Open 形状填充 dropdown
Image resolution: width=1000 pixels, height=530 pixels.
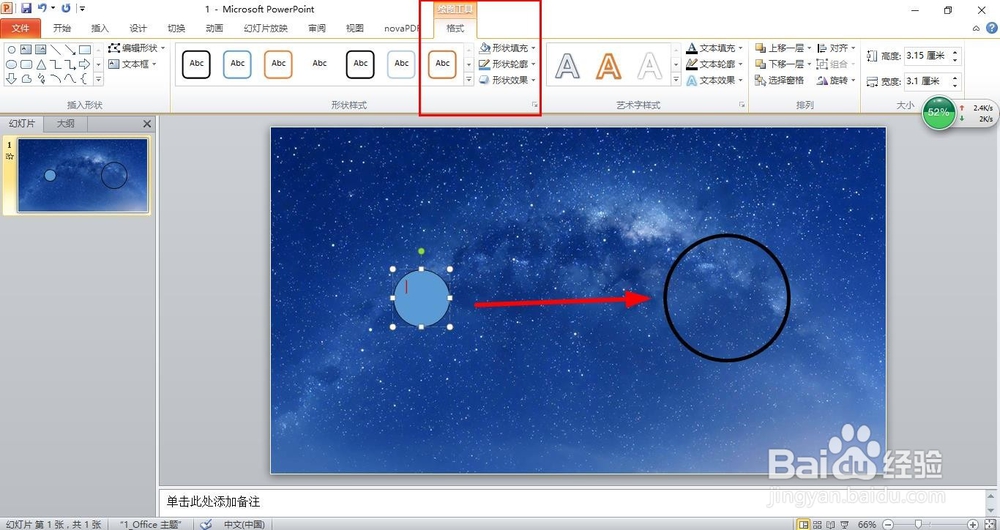coord(508,48)
